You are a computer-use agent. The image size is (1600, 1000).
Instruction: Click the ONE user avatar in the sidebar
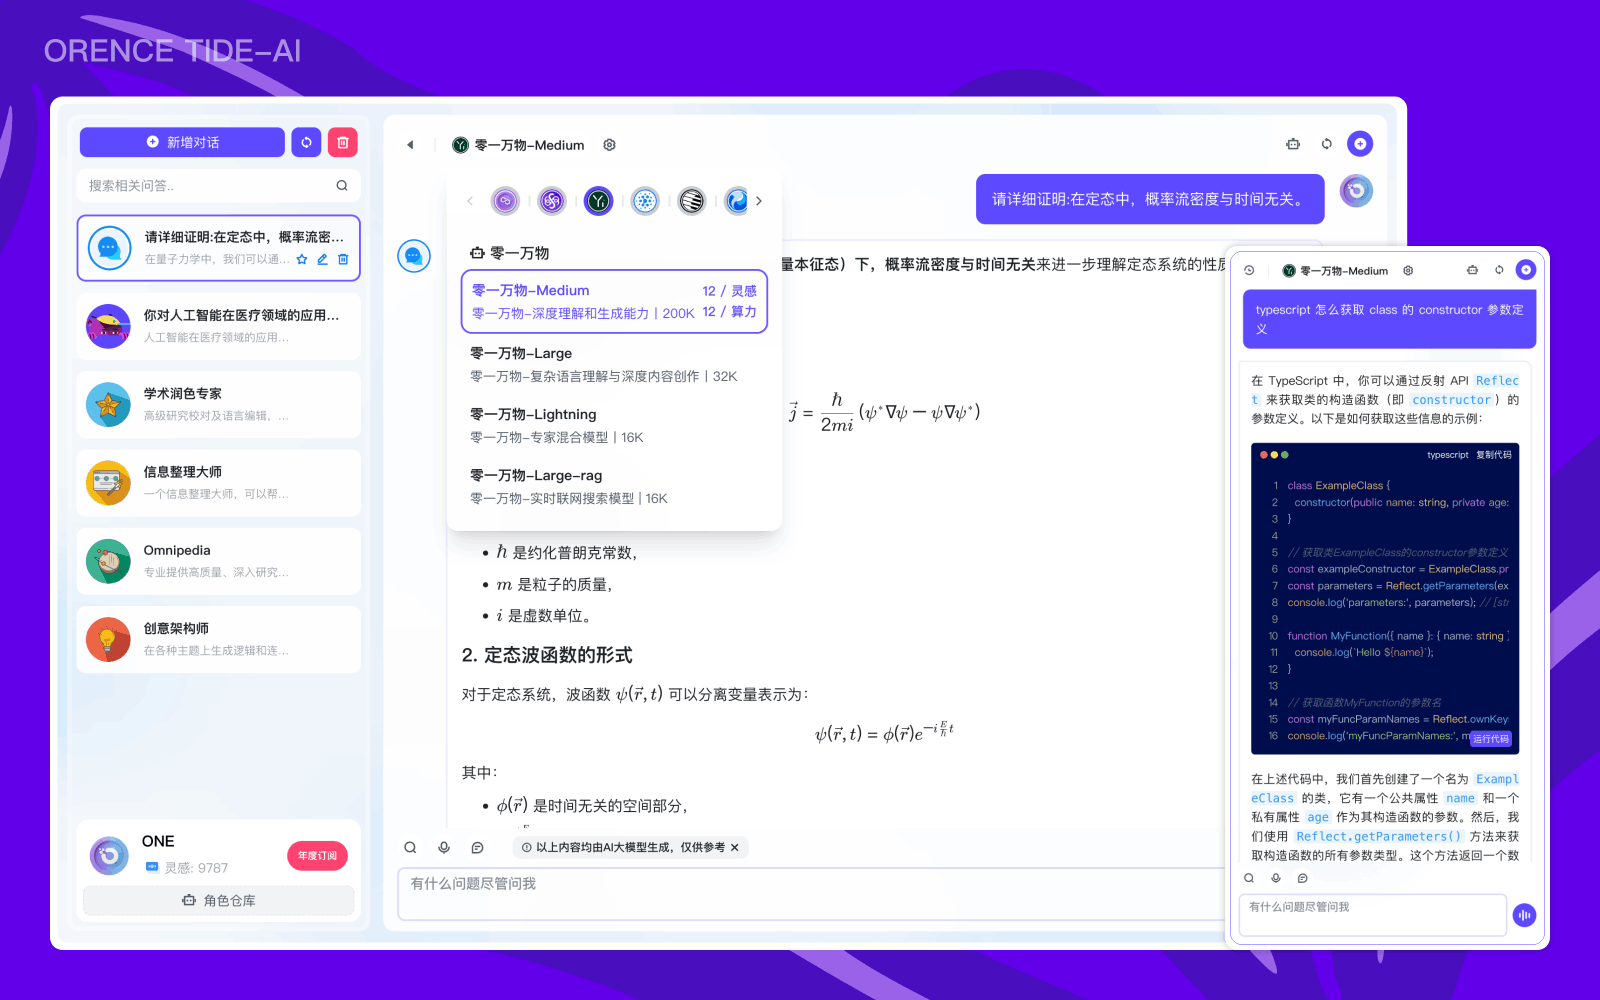point(109,855)
